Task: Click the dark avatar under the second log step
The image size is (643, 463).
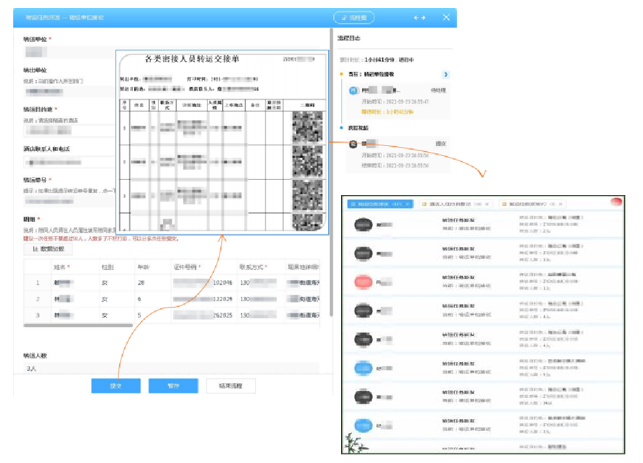Action: coord(353,144)
